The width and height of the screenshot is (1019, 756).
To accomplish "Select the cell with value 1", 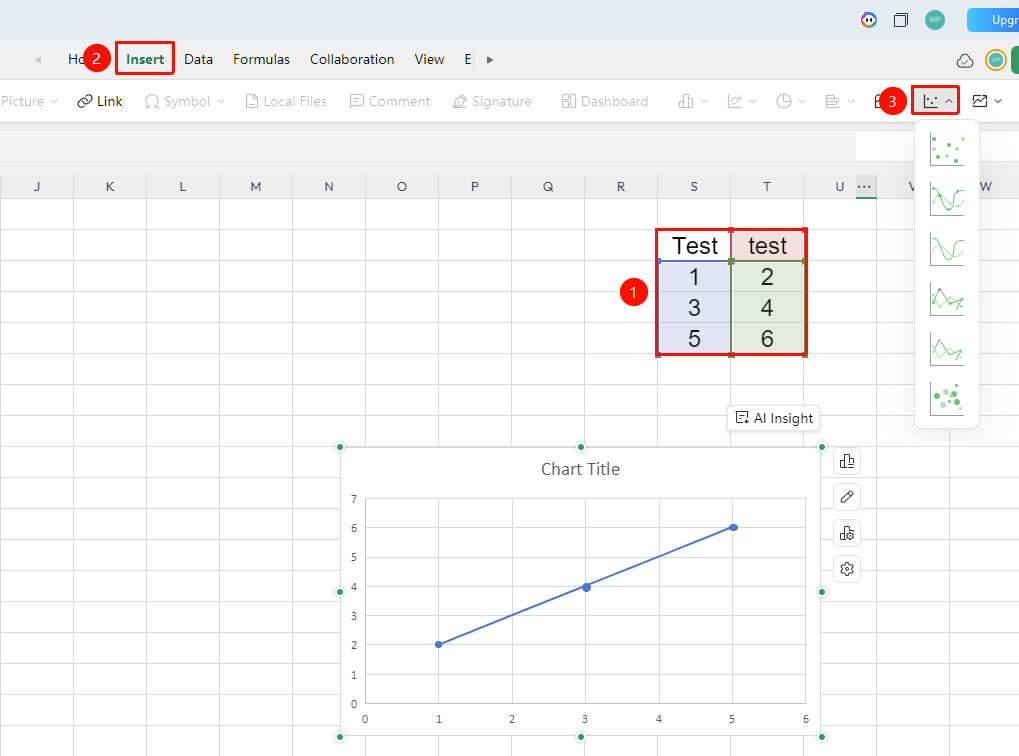I will tap(694, 277).
